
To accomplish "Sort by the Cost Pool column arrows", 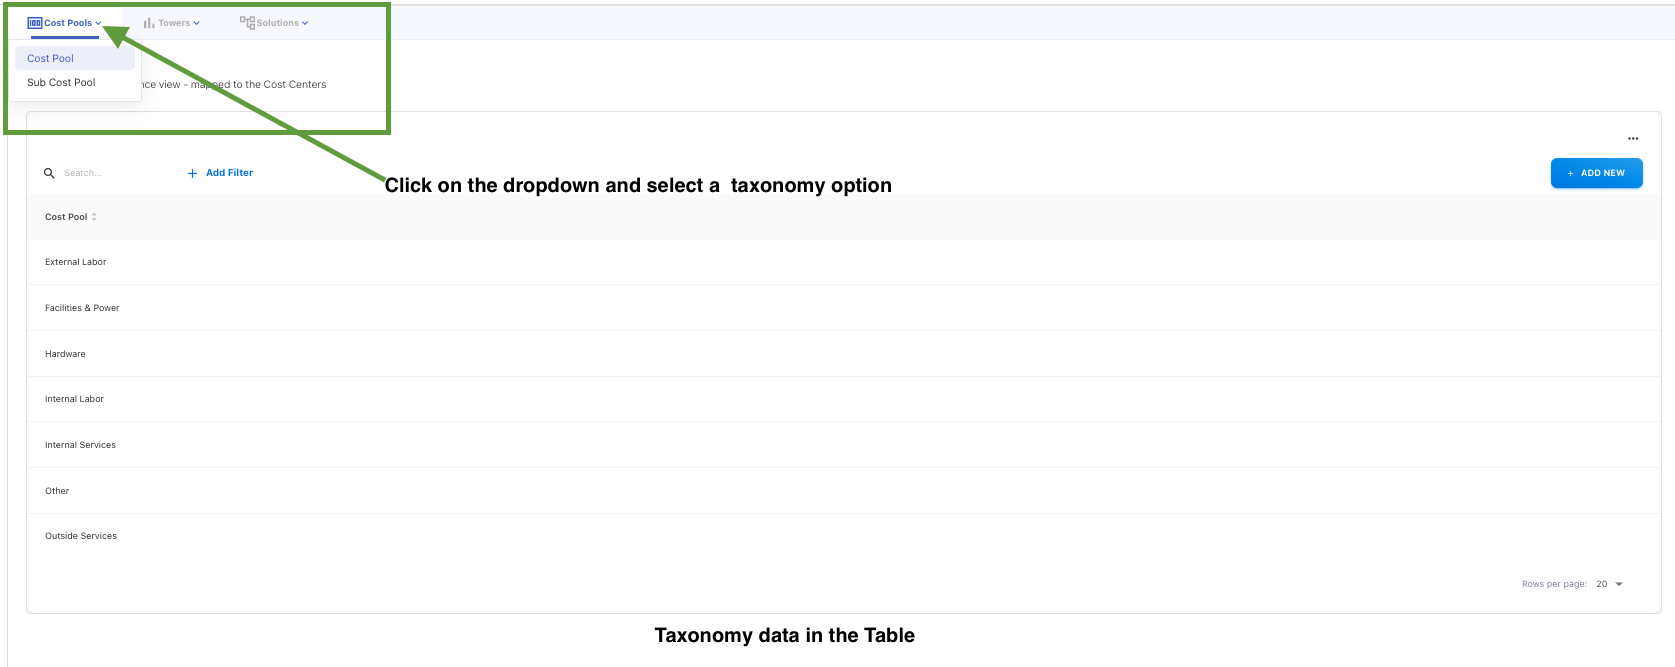I will (x=94, y=217).
